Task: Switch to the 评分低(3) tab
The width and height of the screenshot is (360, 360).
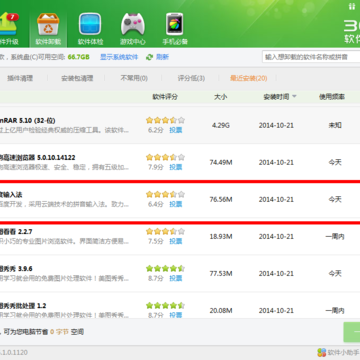Action: tap(191, 78)
